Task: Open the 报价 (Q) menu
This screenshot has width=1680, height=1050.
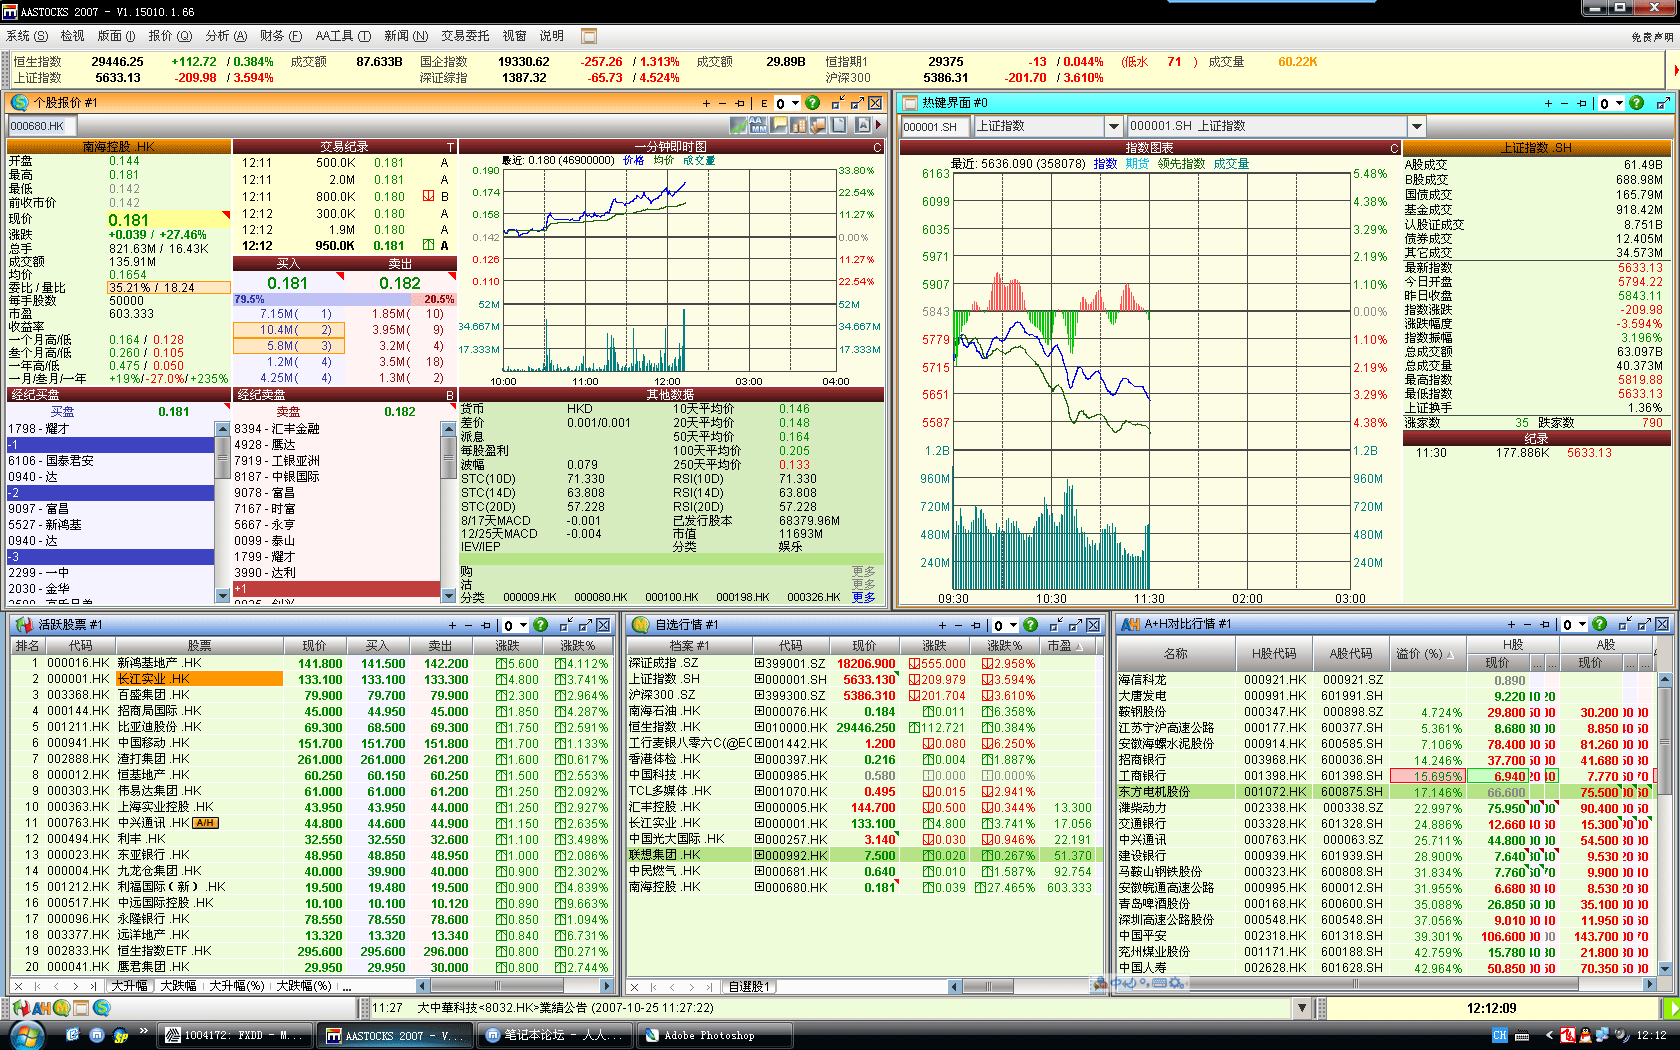Action: pos(170,36)
